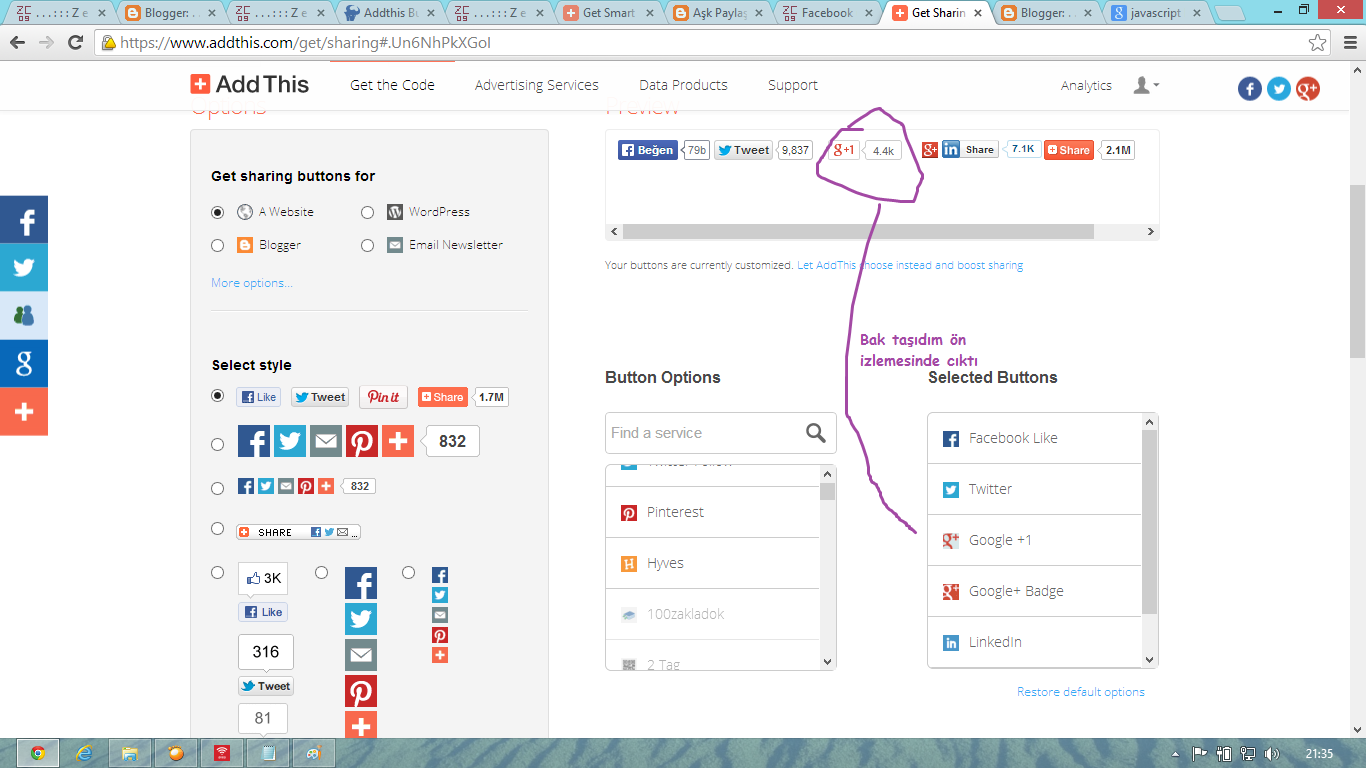1366x768 pixels.
Task: Click the LinkedIn Share button in preview
Action: pos(970,149)
